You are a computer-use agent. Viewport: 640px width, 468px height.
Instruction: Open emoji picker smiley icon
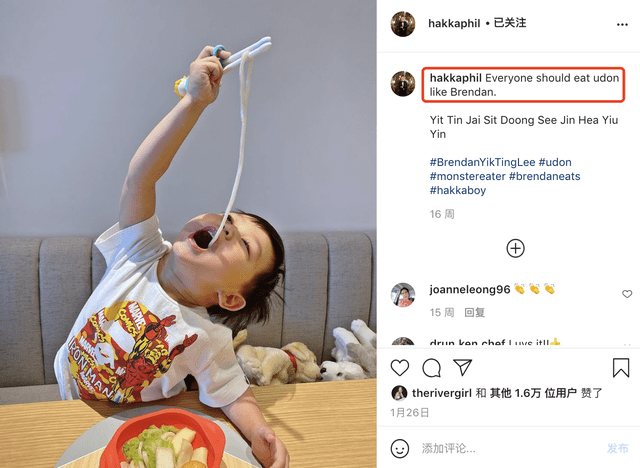click(400, 448)
